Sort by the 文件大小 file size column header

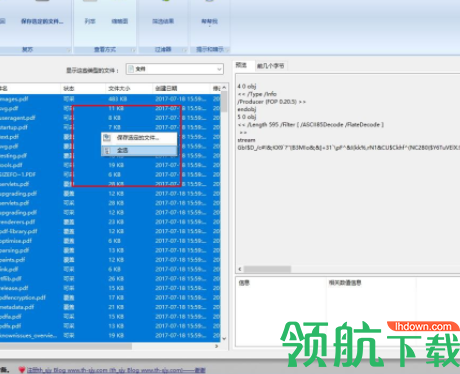(119, 88)
